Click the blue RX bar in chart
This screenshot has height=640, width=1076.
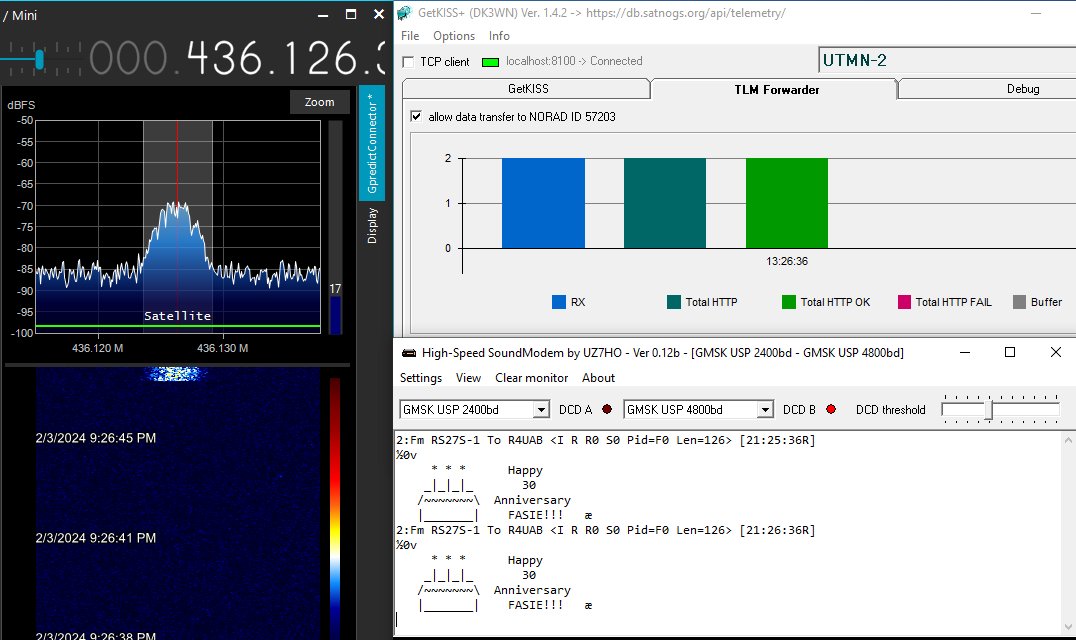point(543,203)
